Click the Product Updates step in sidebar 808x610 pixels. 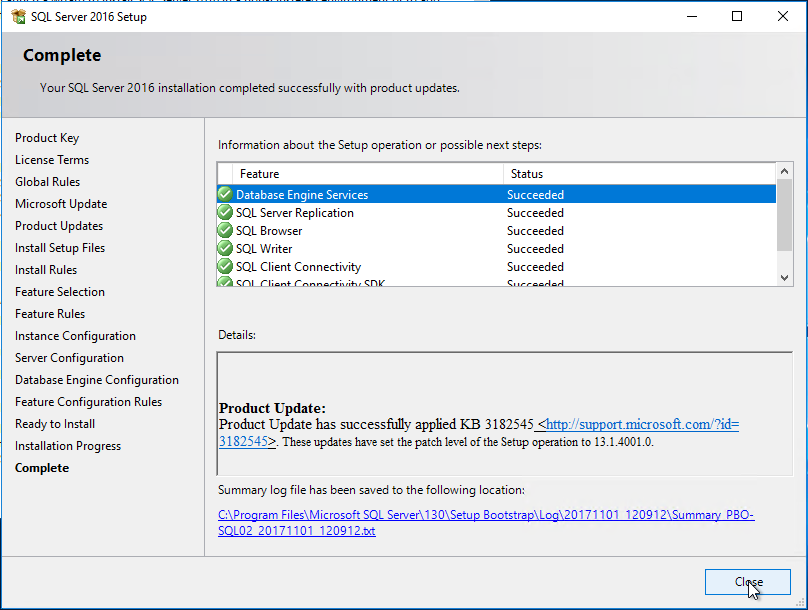click(59, 226)
